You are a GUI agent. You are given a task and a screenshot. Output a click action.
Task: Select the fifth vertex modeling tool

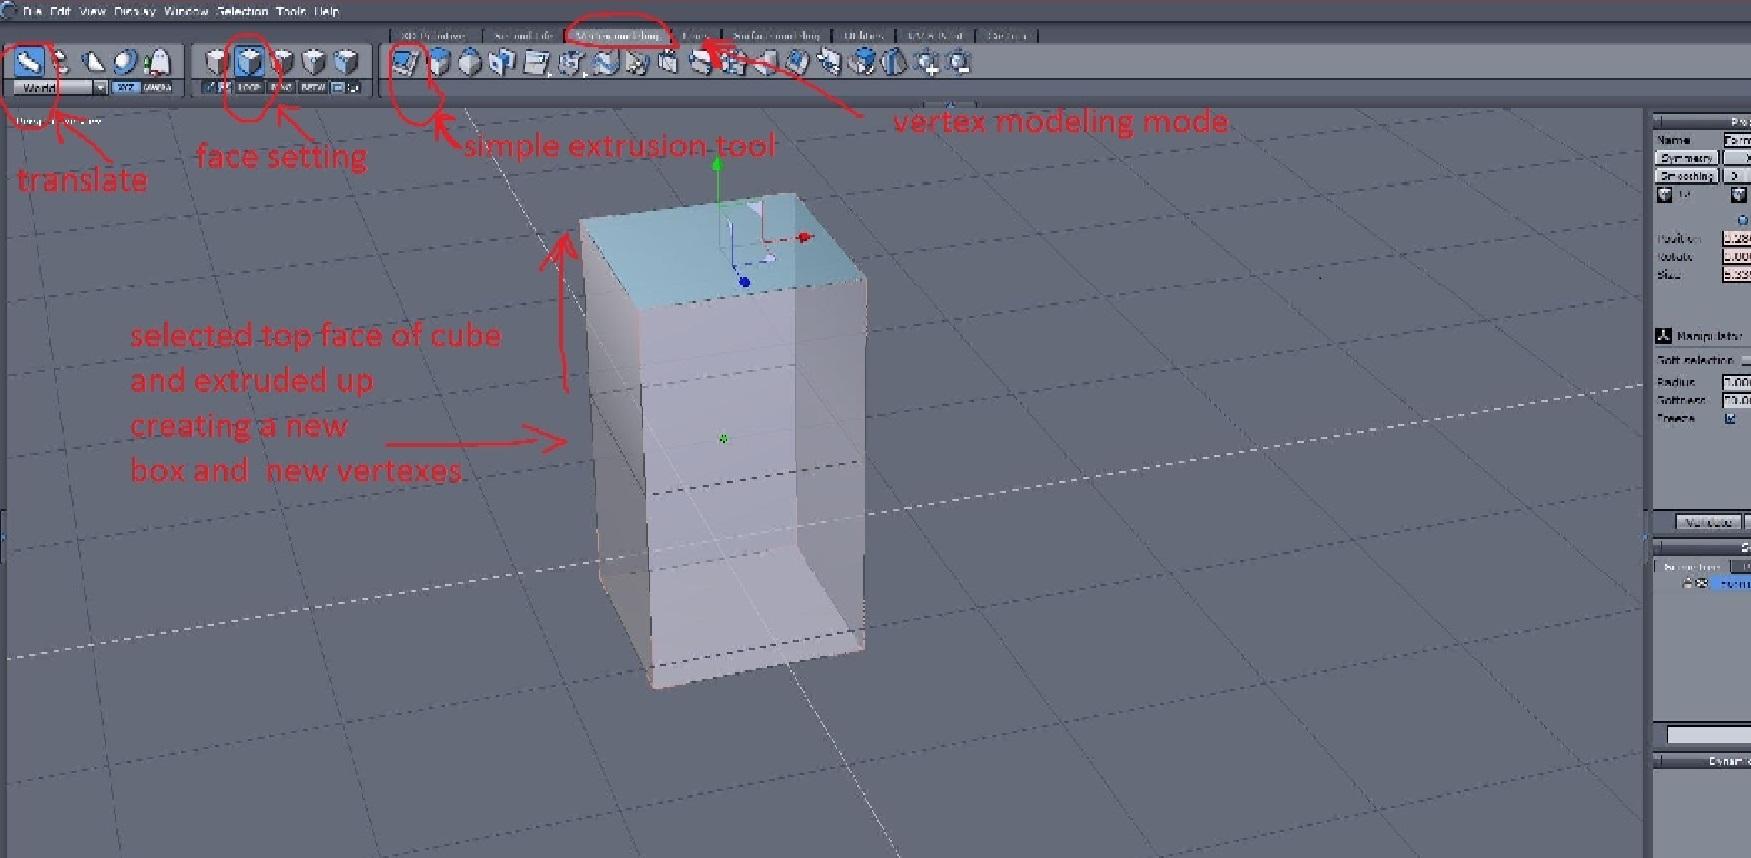537,63
